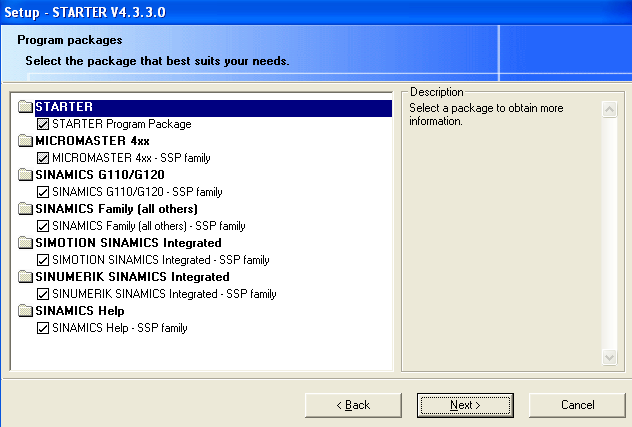Click the Description scrollbar down arrow

pyautogui.click(x=609, y=357)
